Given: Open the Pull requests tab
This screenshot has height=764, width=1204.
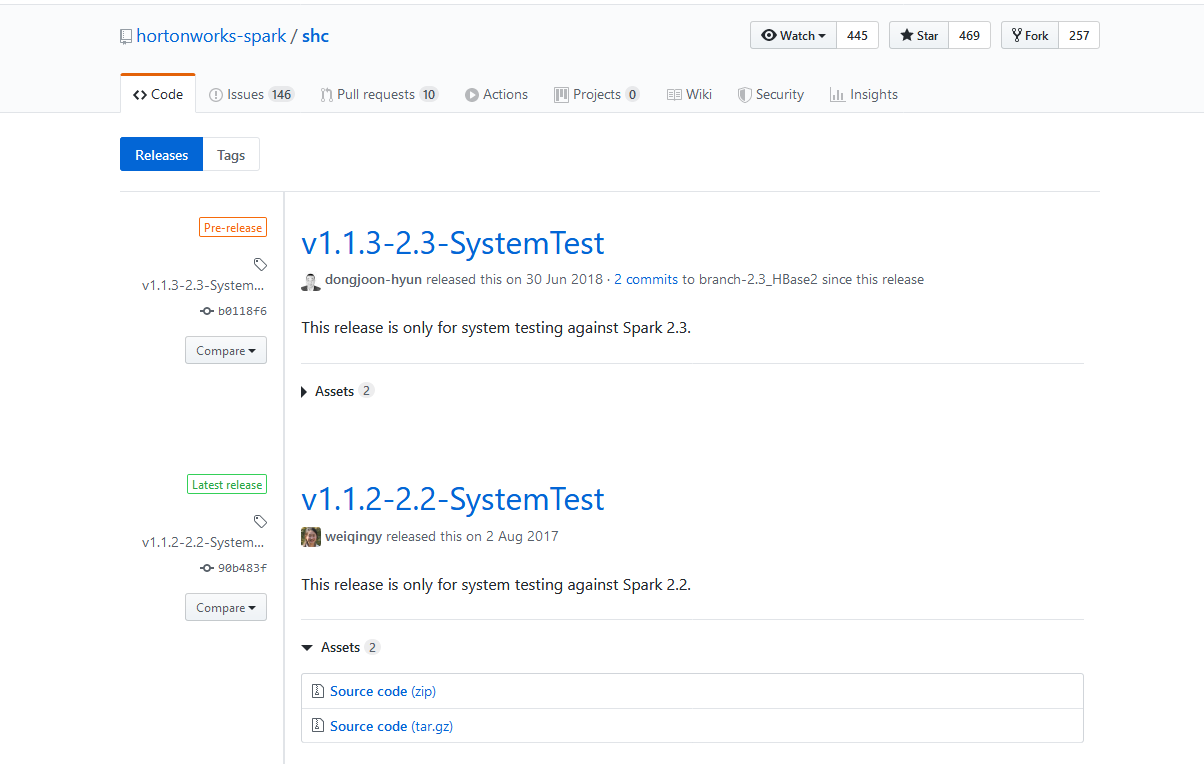Looking at the screenshot, I should tap(379, 94).
